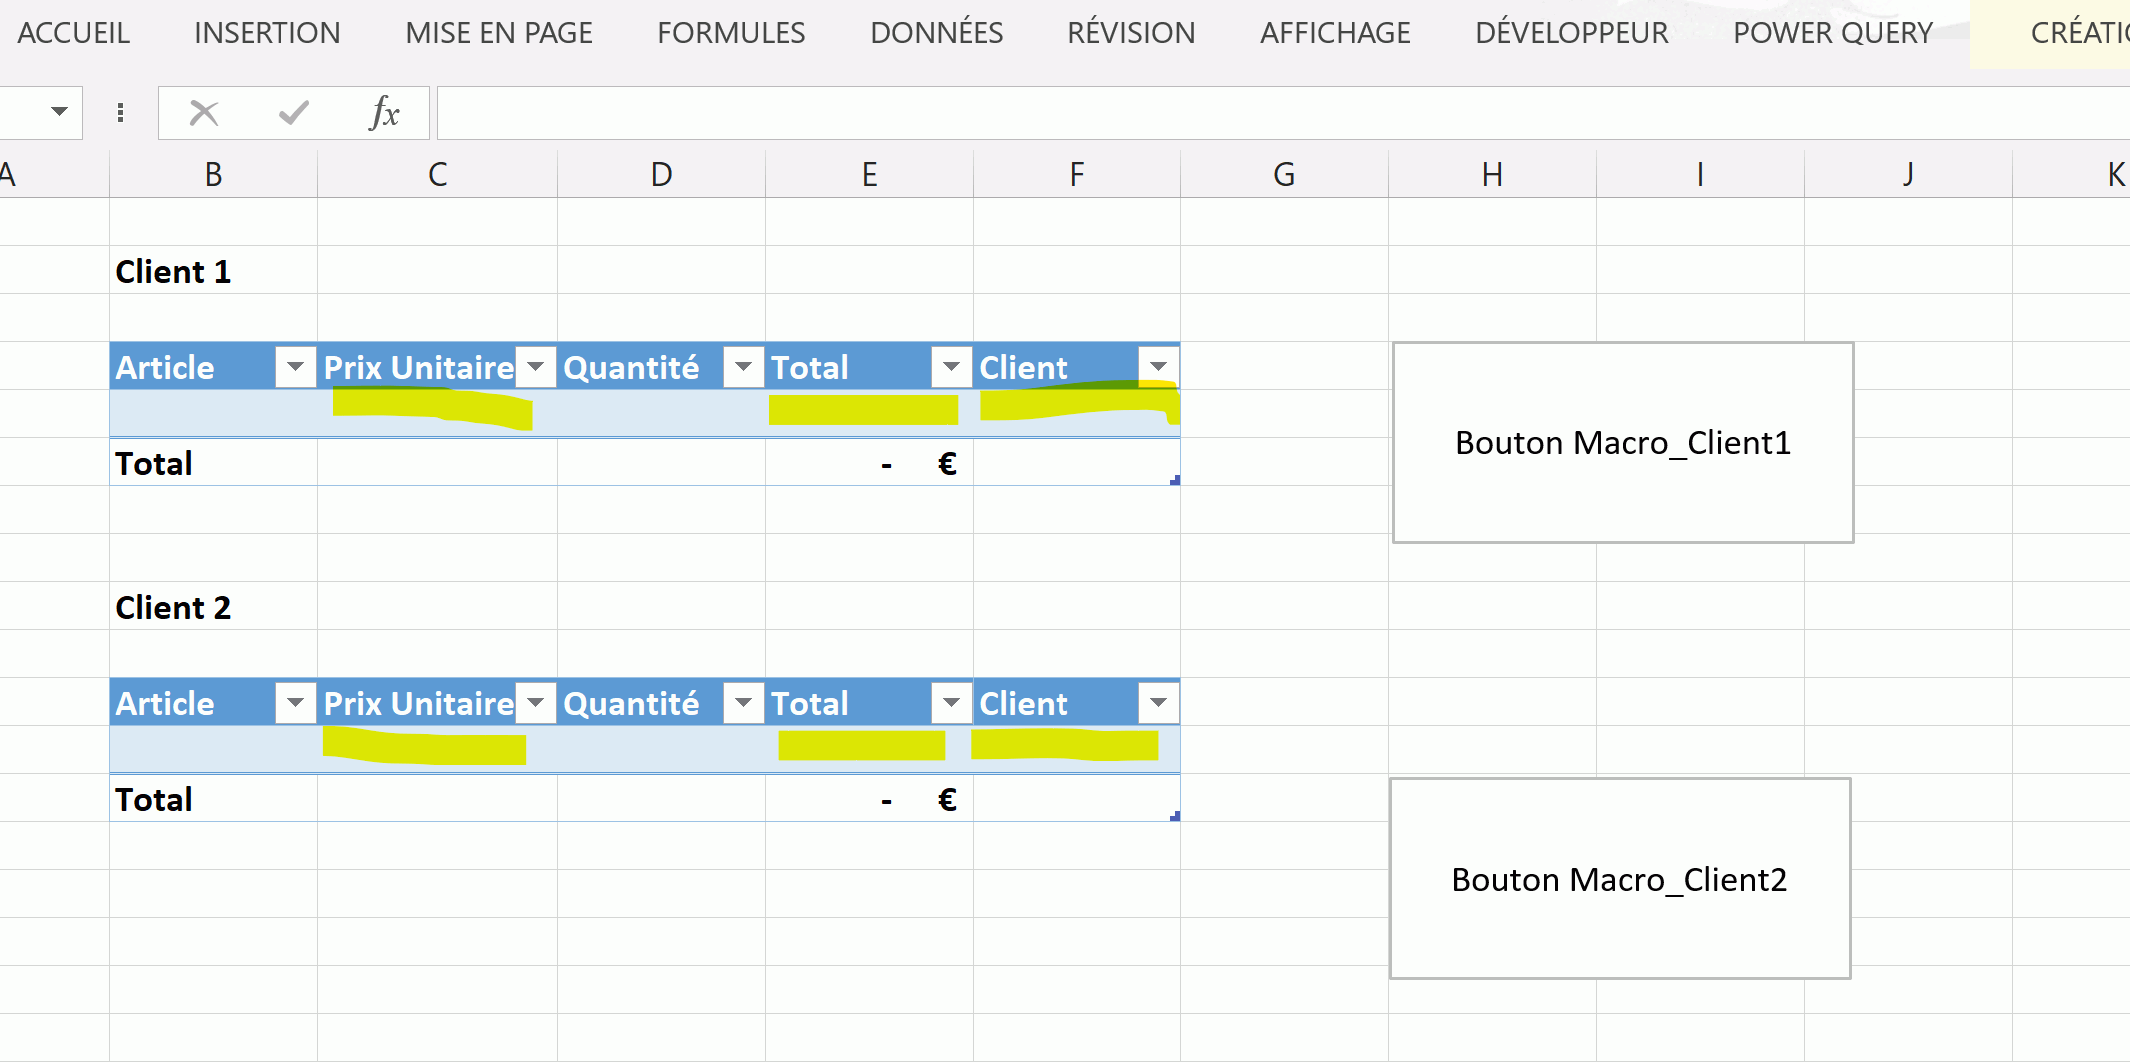Image resolution: width=2130 pixels, height=1062 pixels.
Task: Open Prix Unitaire filter in Client 1 table
Action: (536, 367)
